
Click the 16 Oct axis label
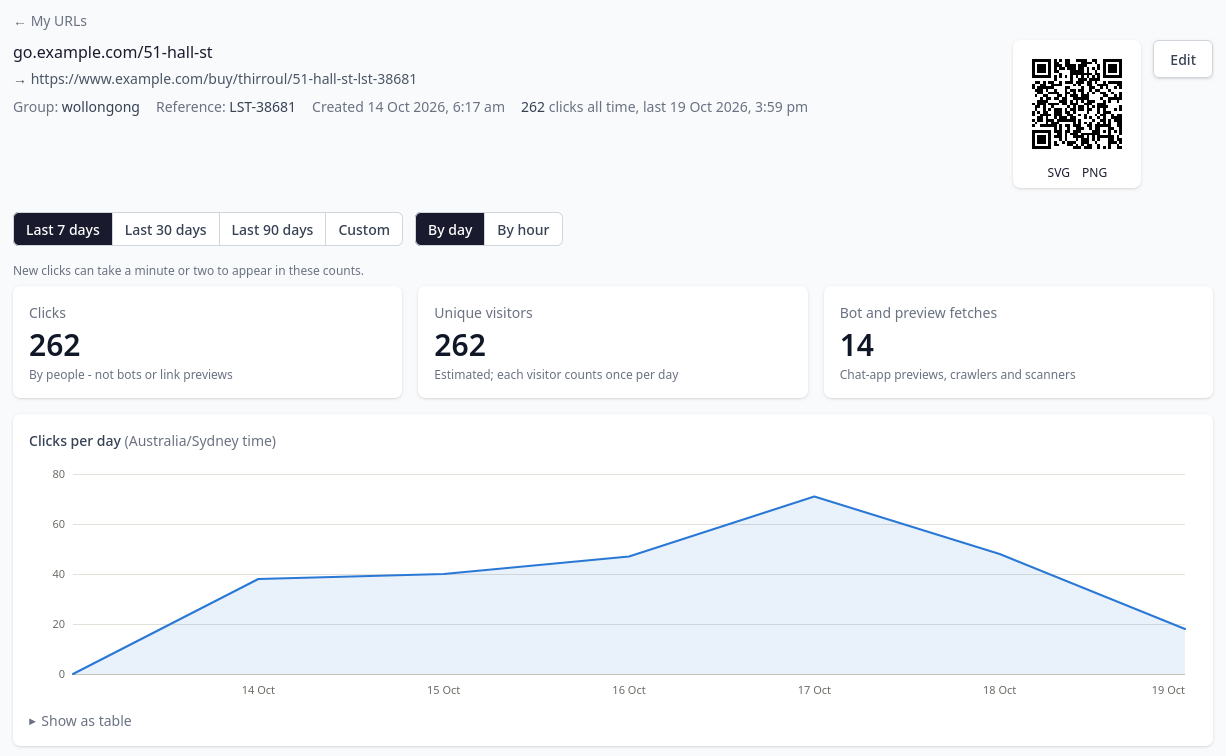point(629,690)
